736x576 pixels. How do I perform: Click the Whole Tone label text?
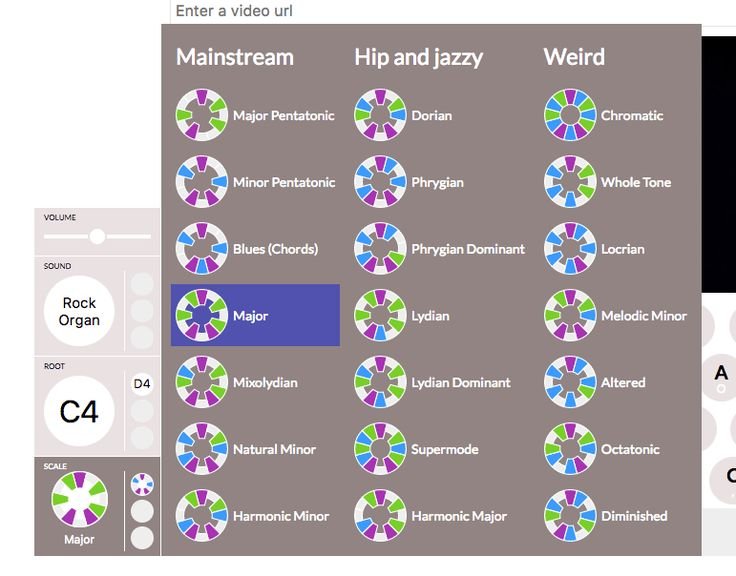point(636,182)
